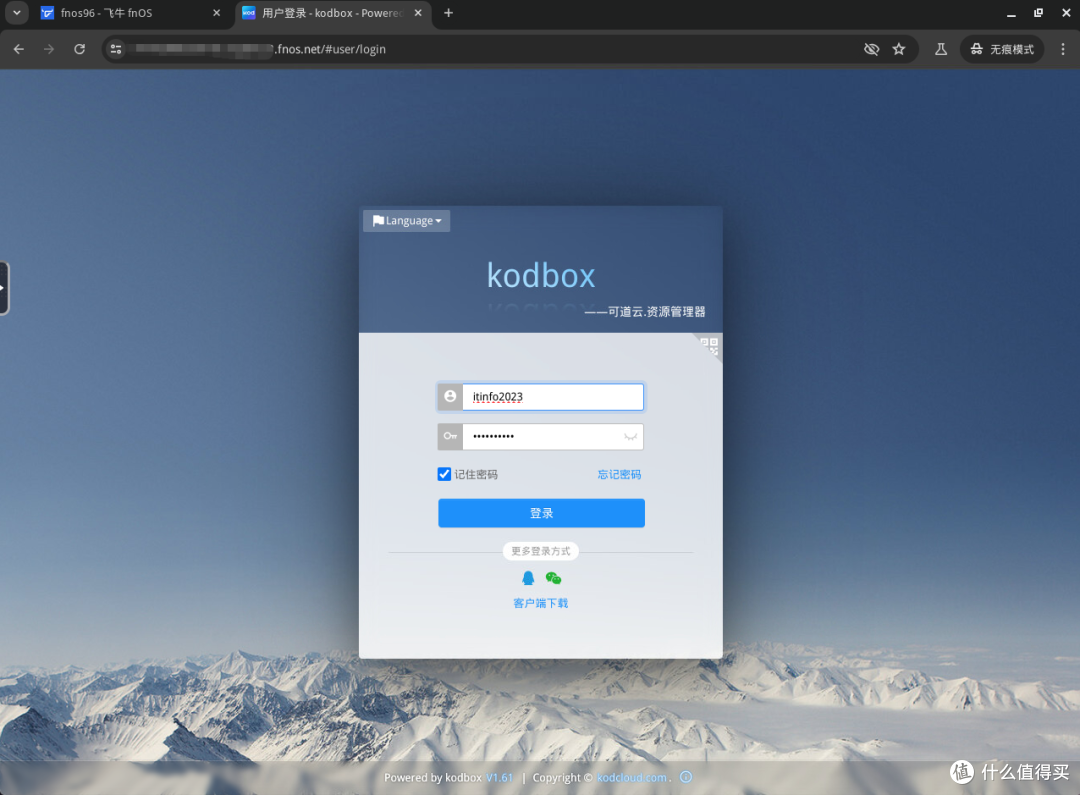Click the address bar URL

click(x=331, y=49)
